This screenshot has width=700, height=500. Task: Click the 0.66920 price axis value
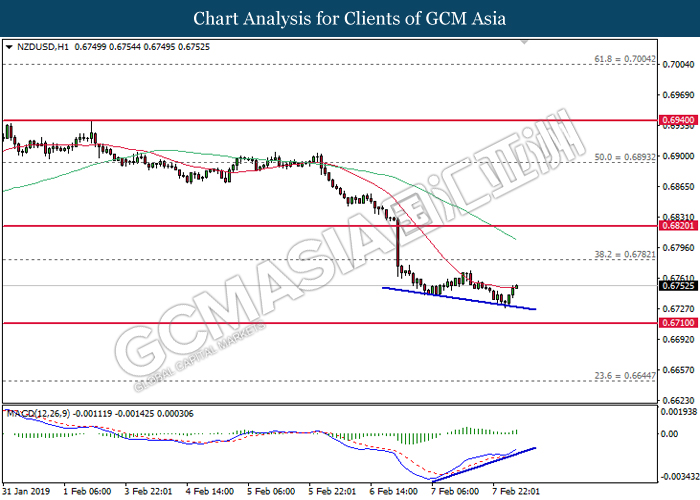678,340
